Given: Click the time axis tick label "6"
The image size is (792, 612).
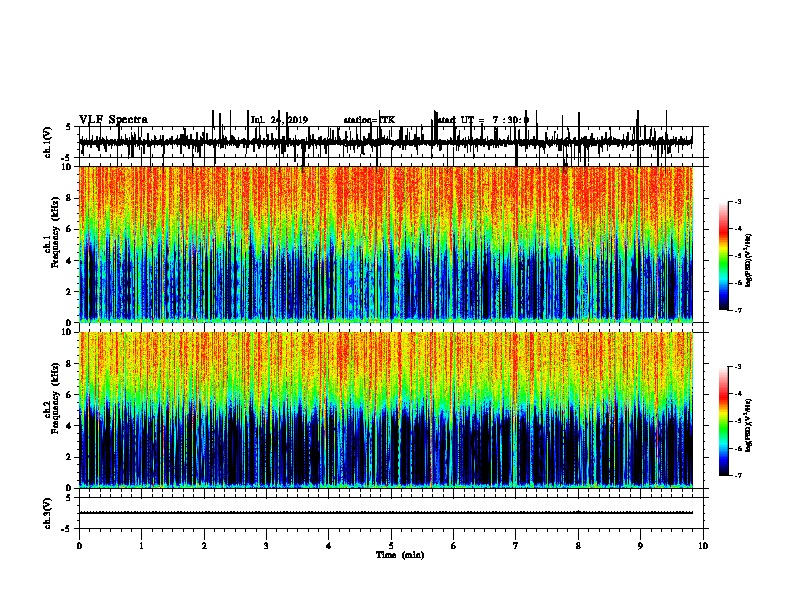Looking at the screenshot, I should click(454, 546).
